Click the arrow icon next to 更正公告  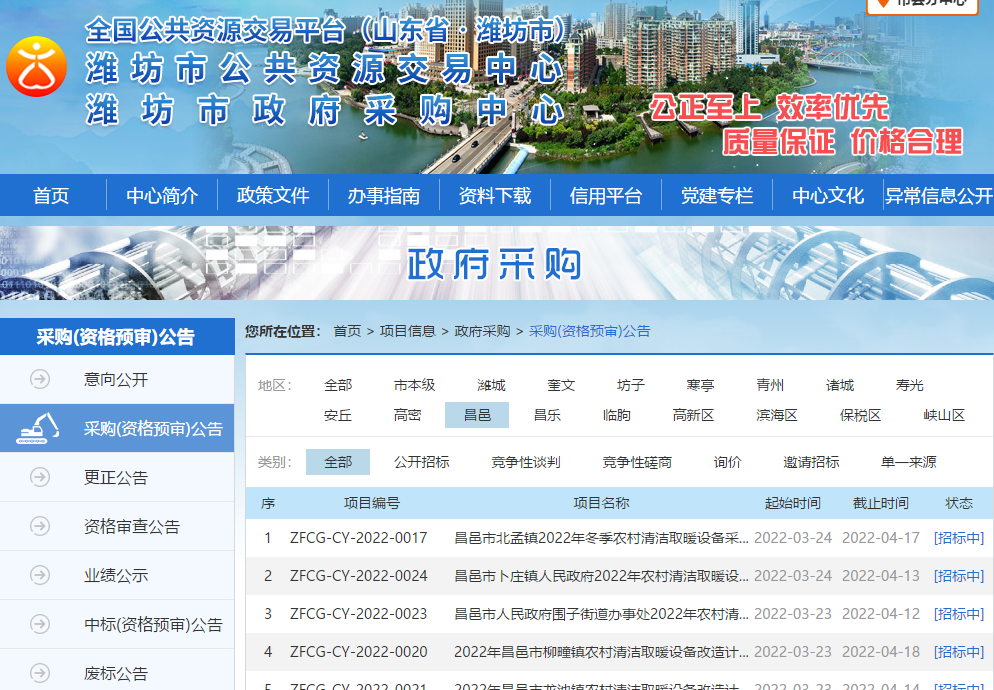[39, 478]
